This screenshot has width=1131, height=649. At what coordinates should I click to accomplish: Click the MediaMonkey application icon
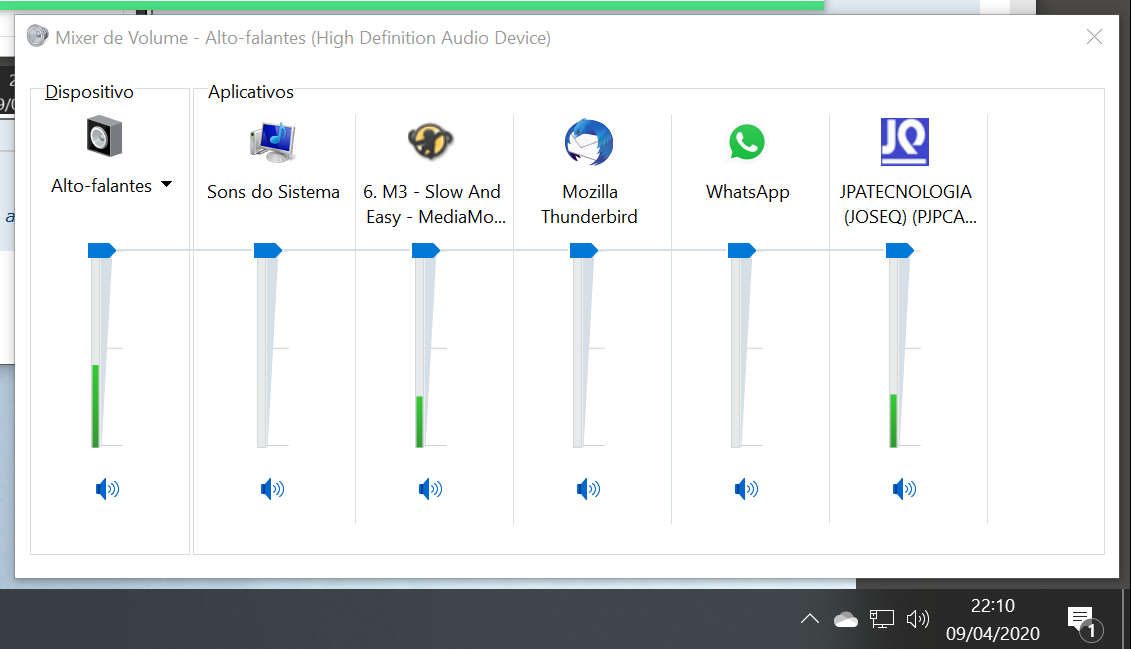coord(431,141)
